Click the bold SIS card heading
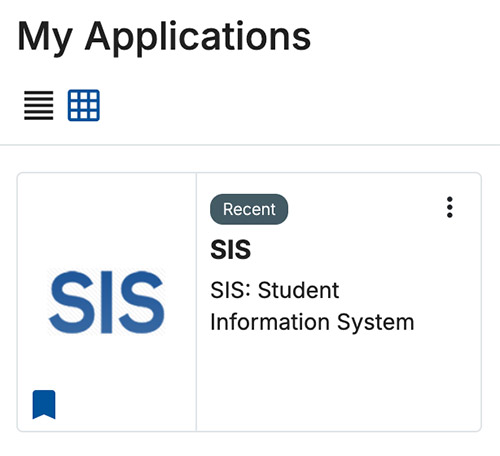Image resolution: width=500 pixels, height=456 pixels. pyautogui.click(x=231, y=249)
